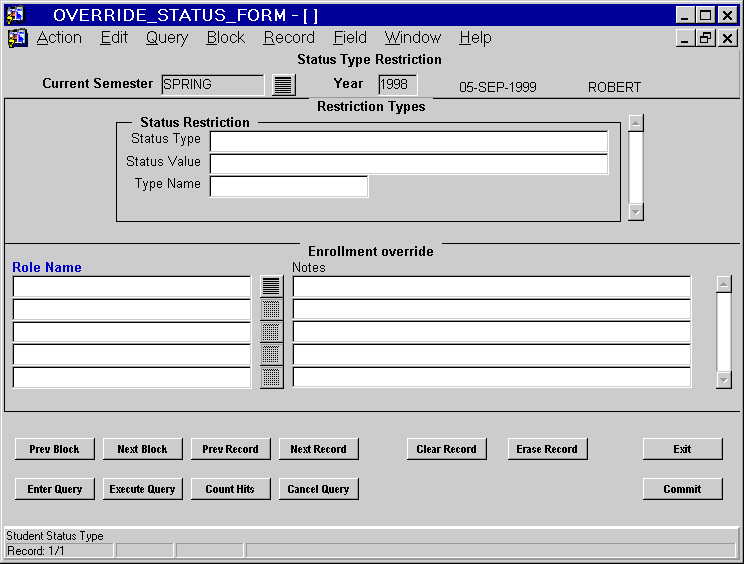Open the Edit menu
Viewport: 744px width, 564px height.
(114, 37)
